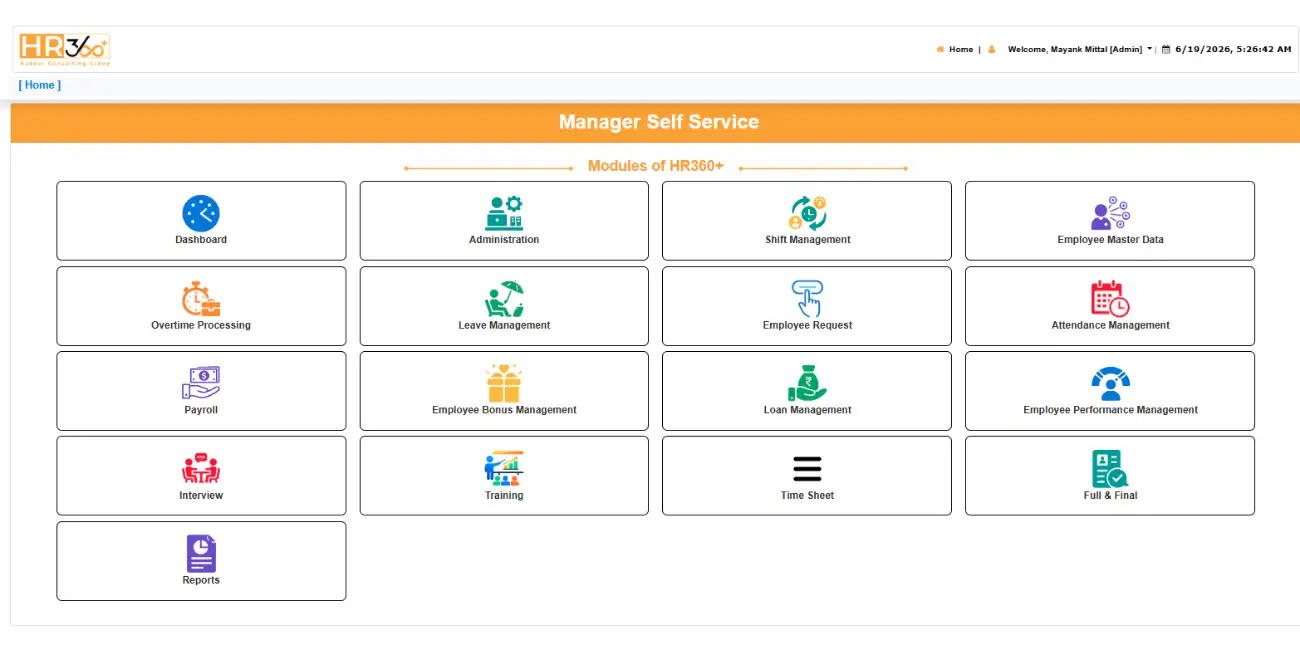Click the Employee Request touch icon

click(x=807, y=299)
